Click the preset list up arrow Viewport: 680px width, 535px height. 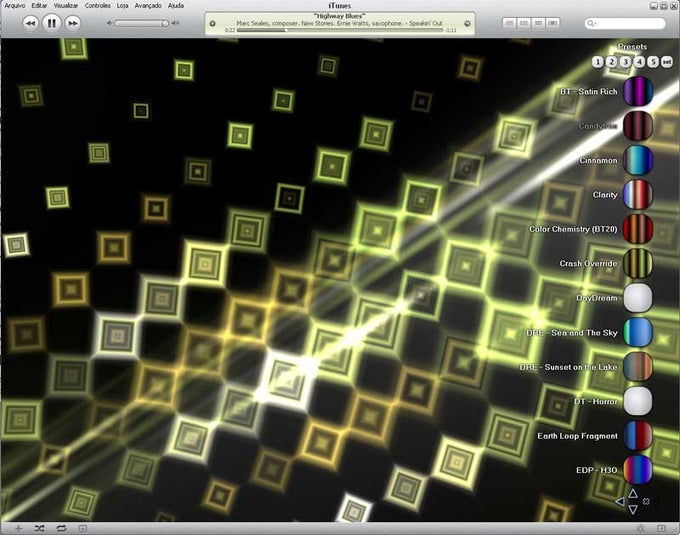click(x=633, y=493)
